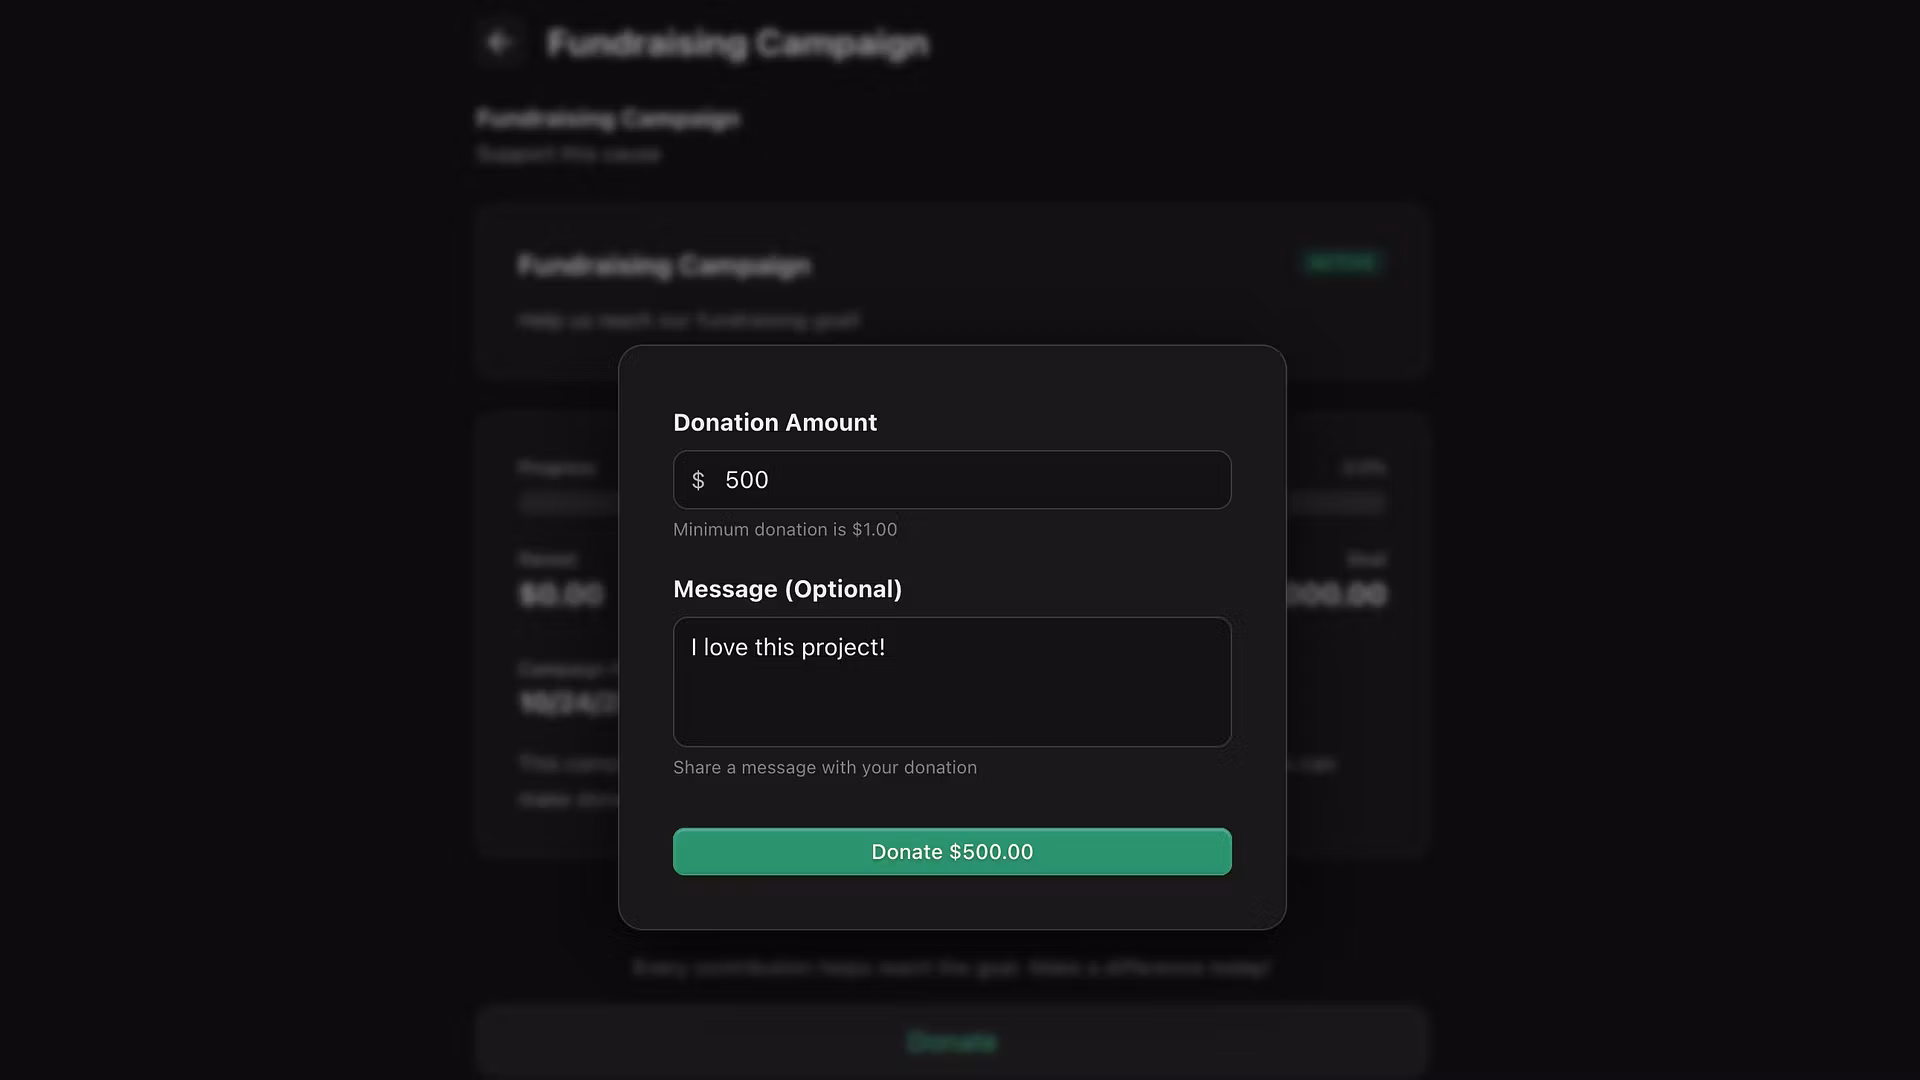Click the dollar sign in amount field
This screenshot has height=1080, width=1920.
[x=698, y=481]
